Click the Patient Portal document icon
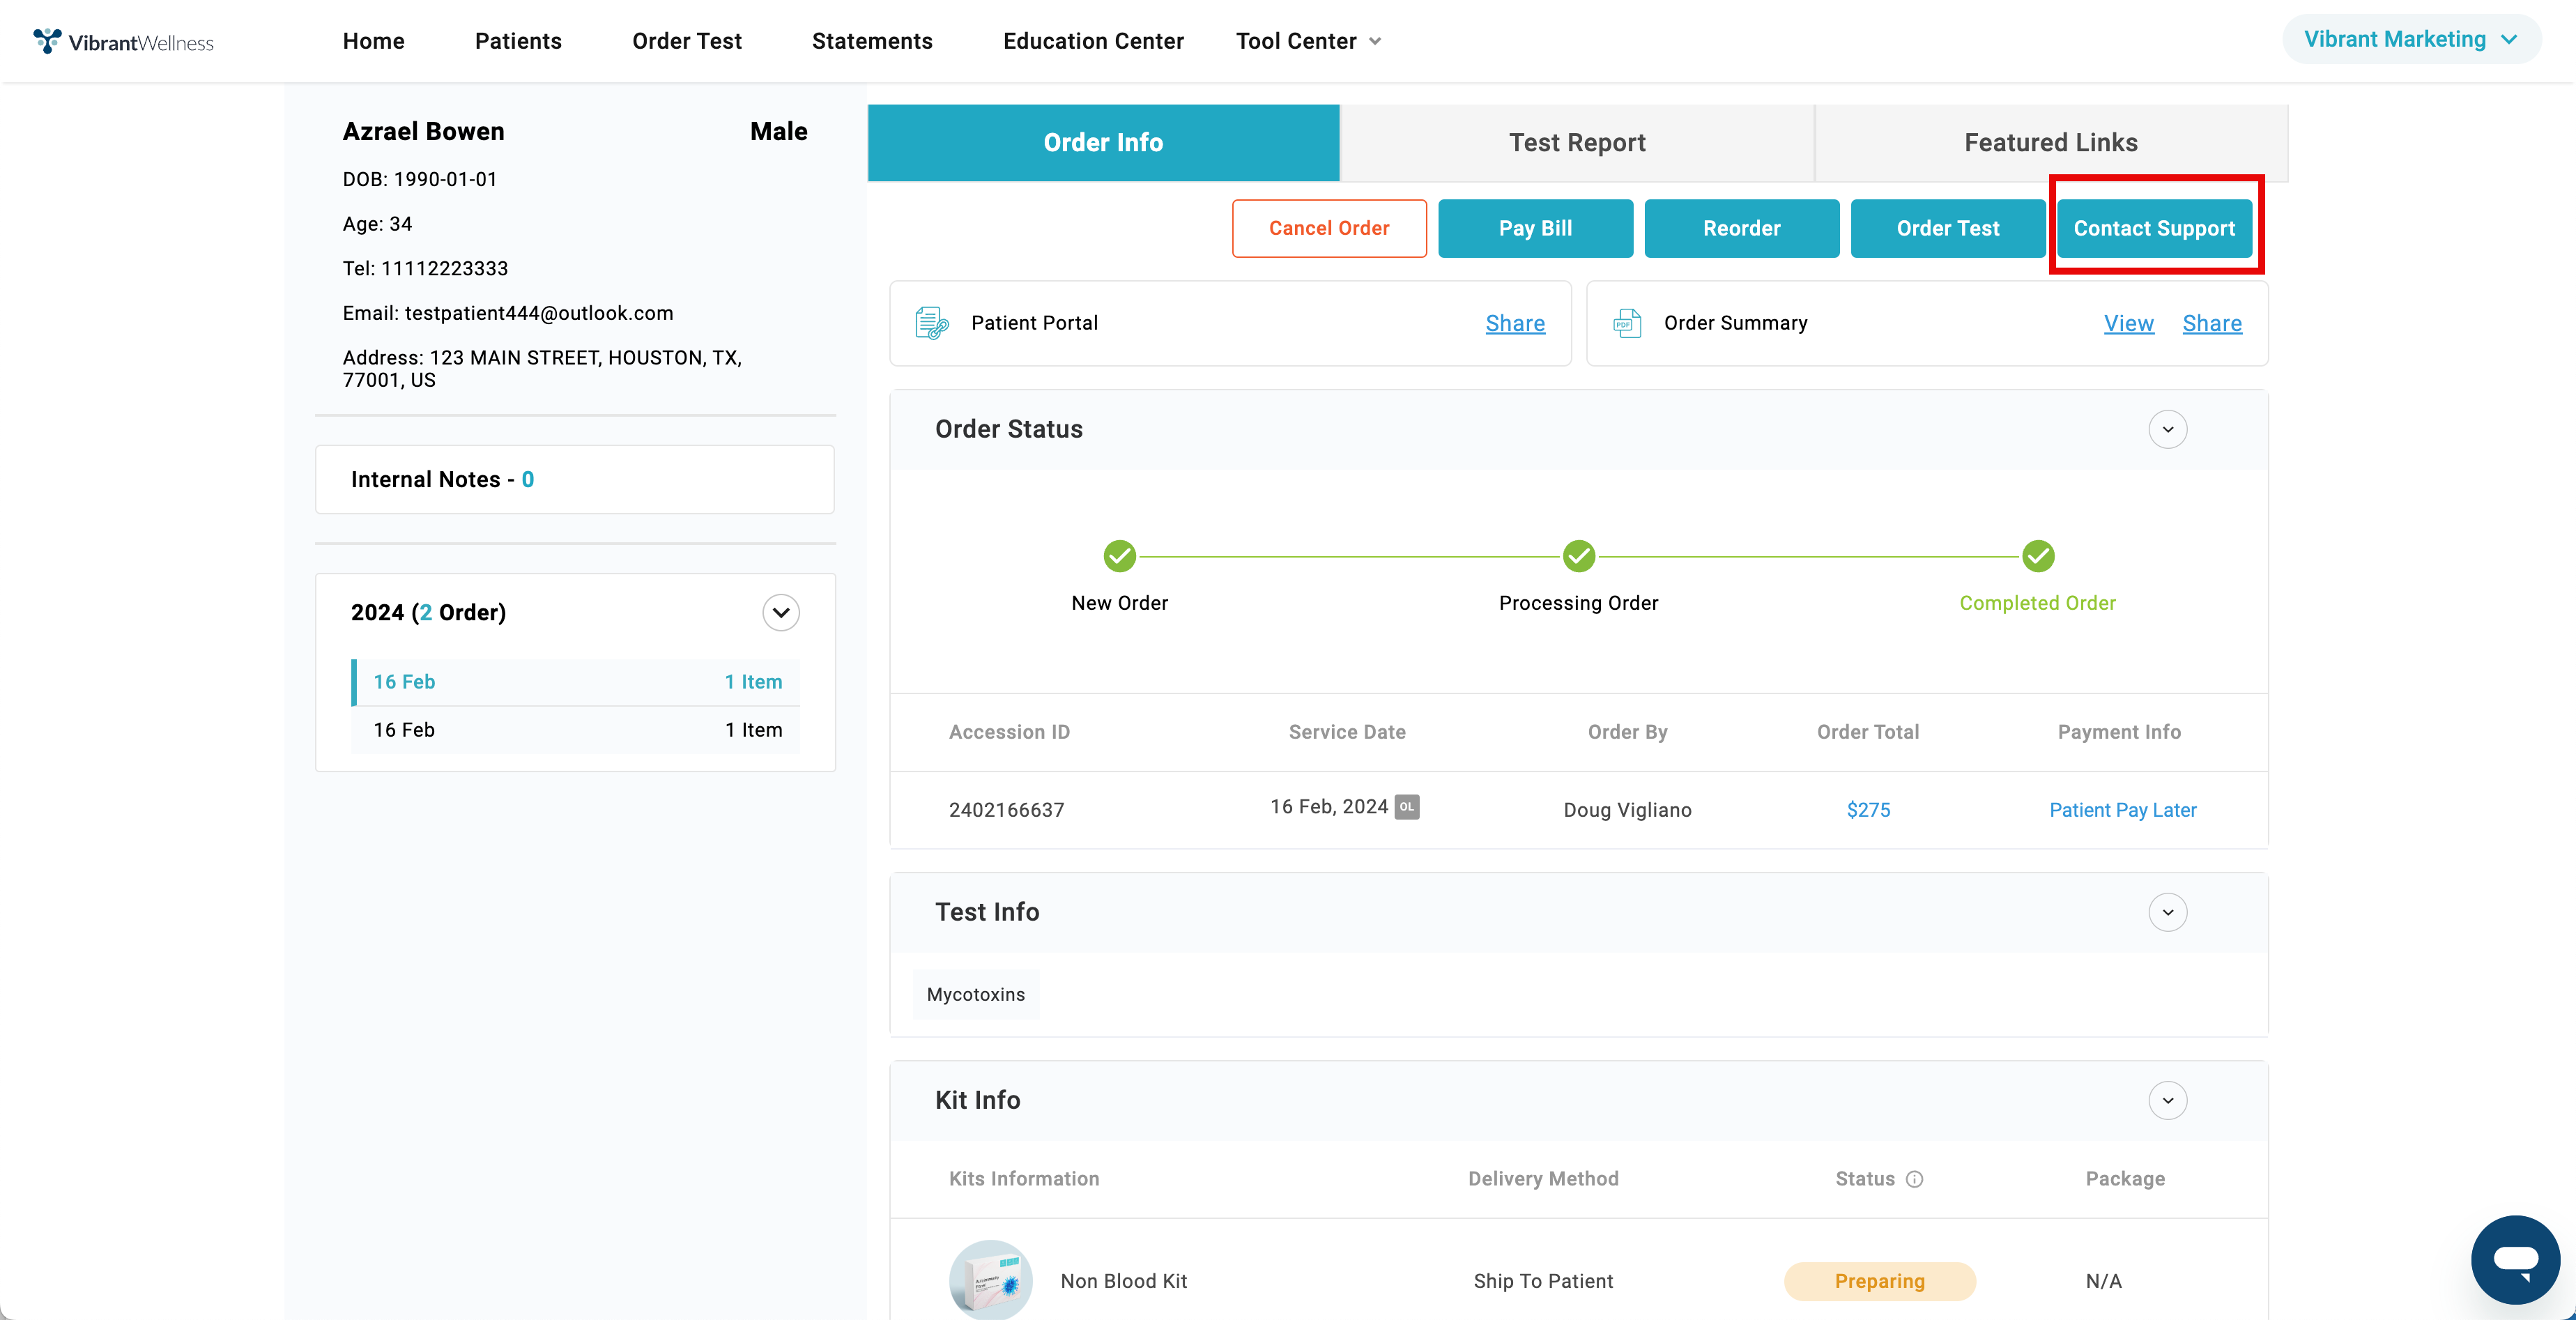Screen dimensions: 2576x1320 (932, 323)
